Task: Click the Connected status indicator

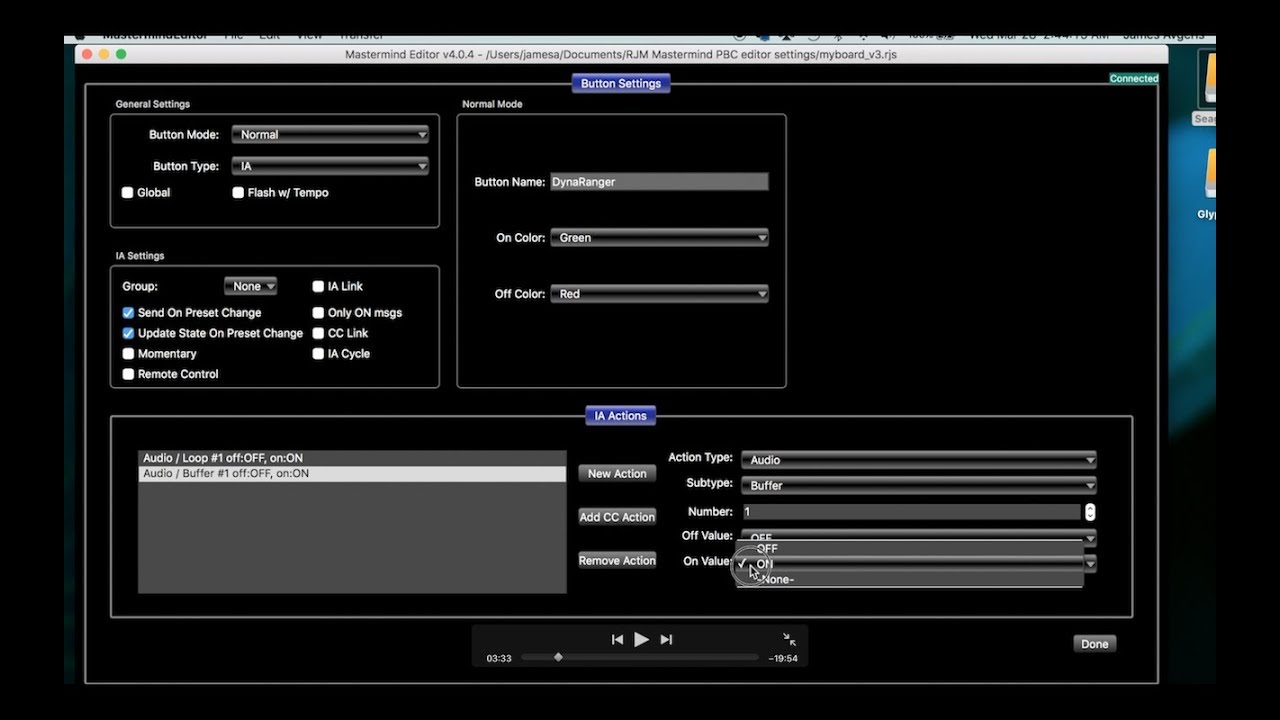Action: point(1134,78)
